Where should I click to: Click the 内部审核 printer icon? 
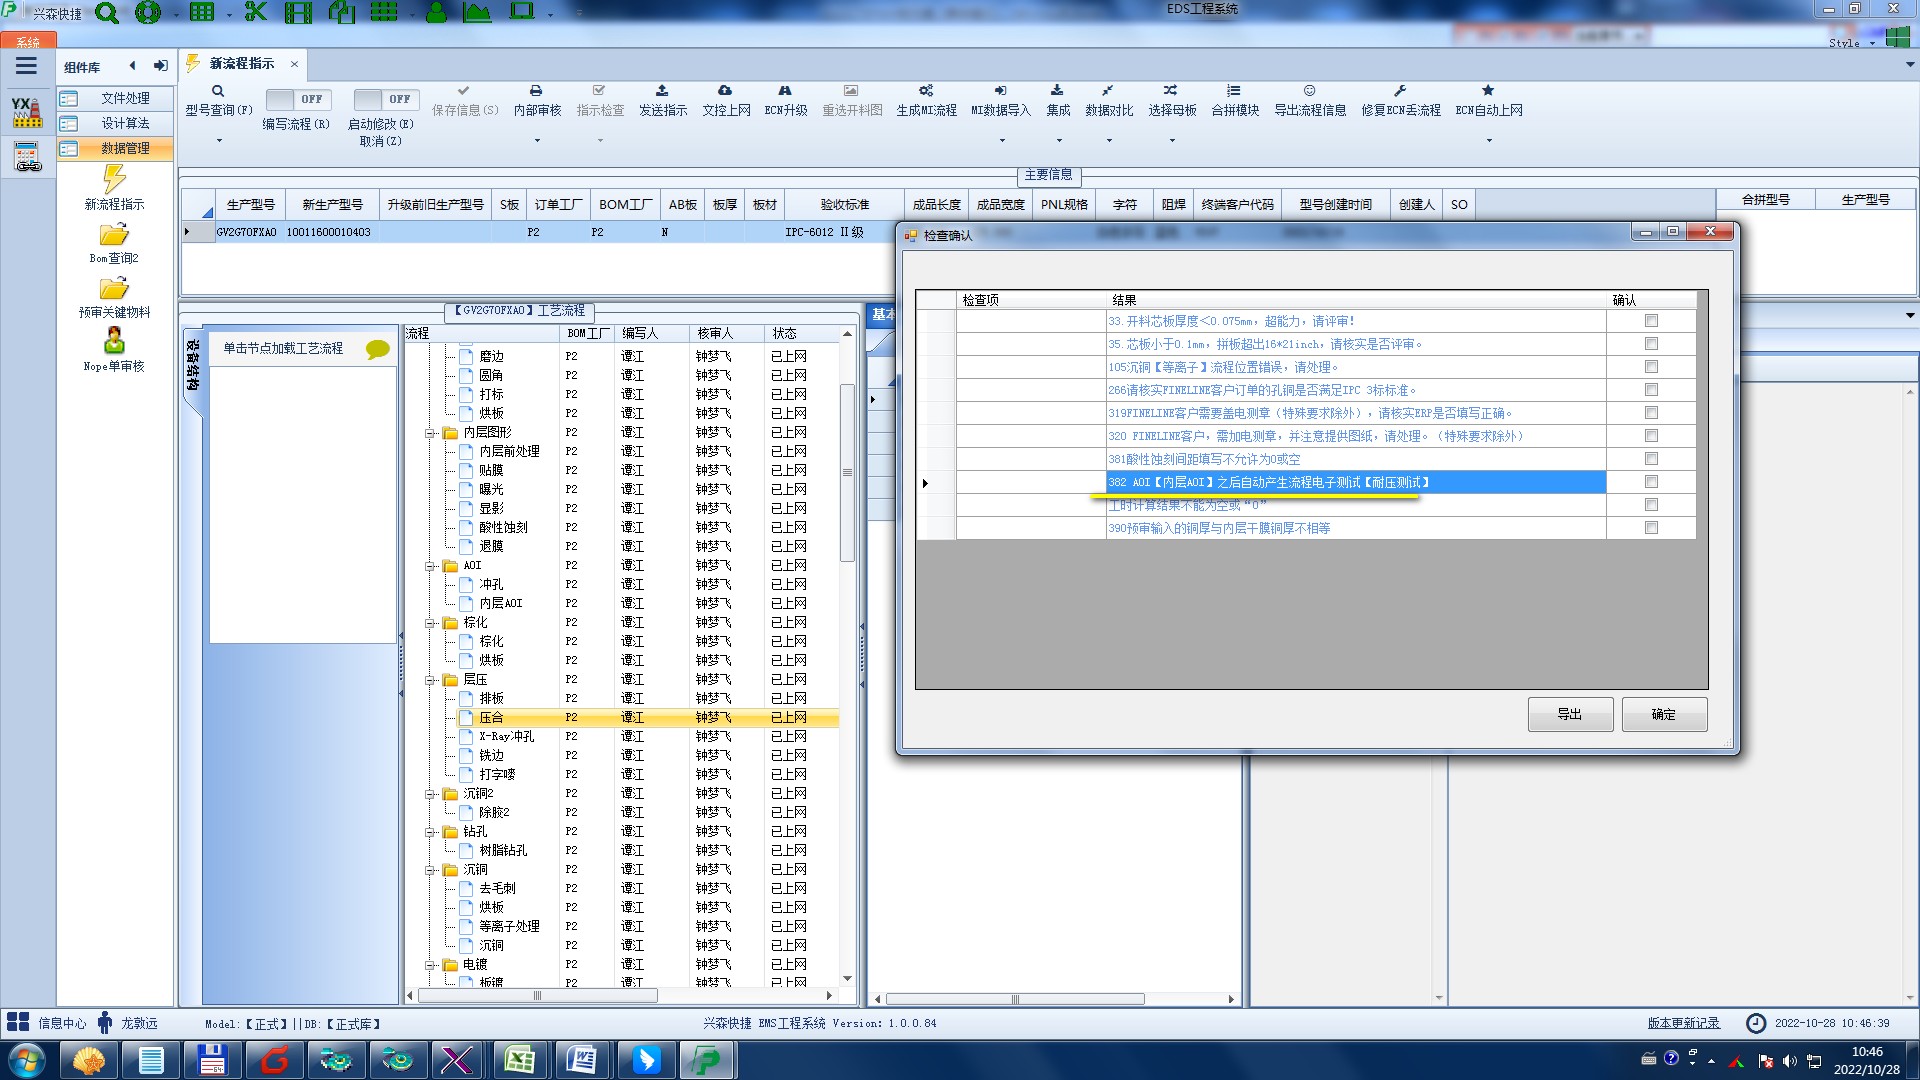536,91
